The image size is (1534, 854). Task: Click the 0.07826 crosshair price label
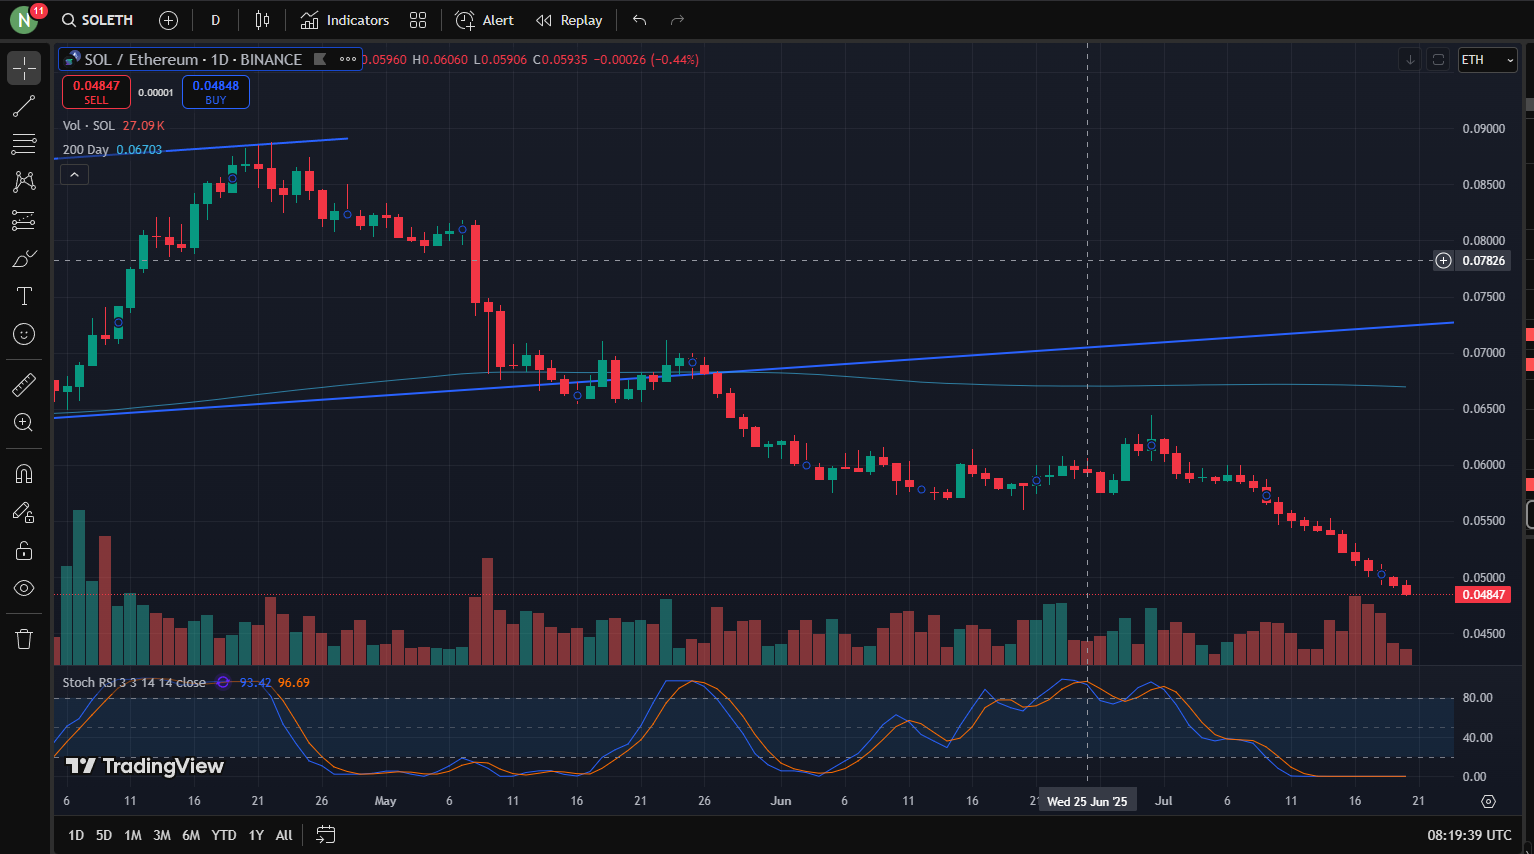(1484, 261)
